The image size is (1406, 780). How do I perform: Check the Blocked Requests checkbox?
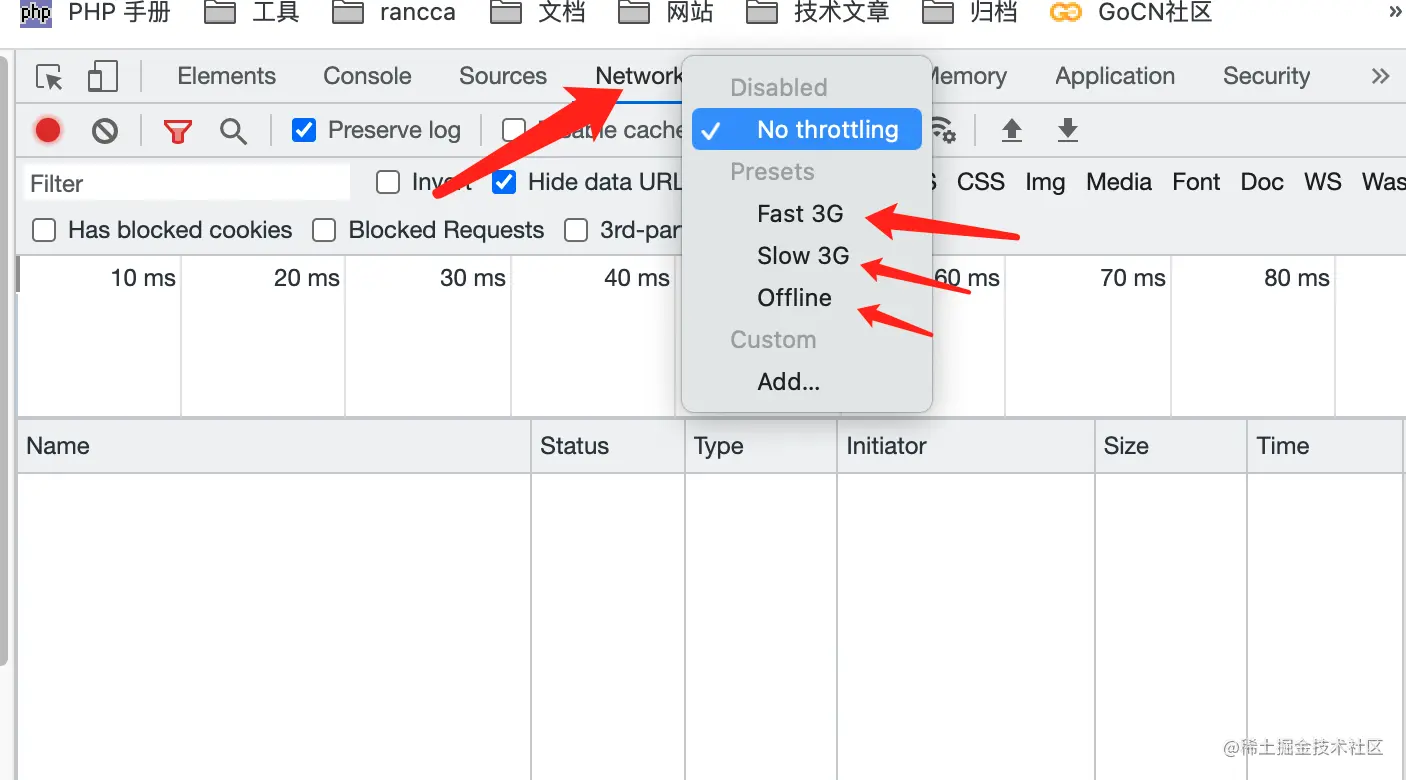click(324, 230)
